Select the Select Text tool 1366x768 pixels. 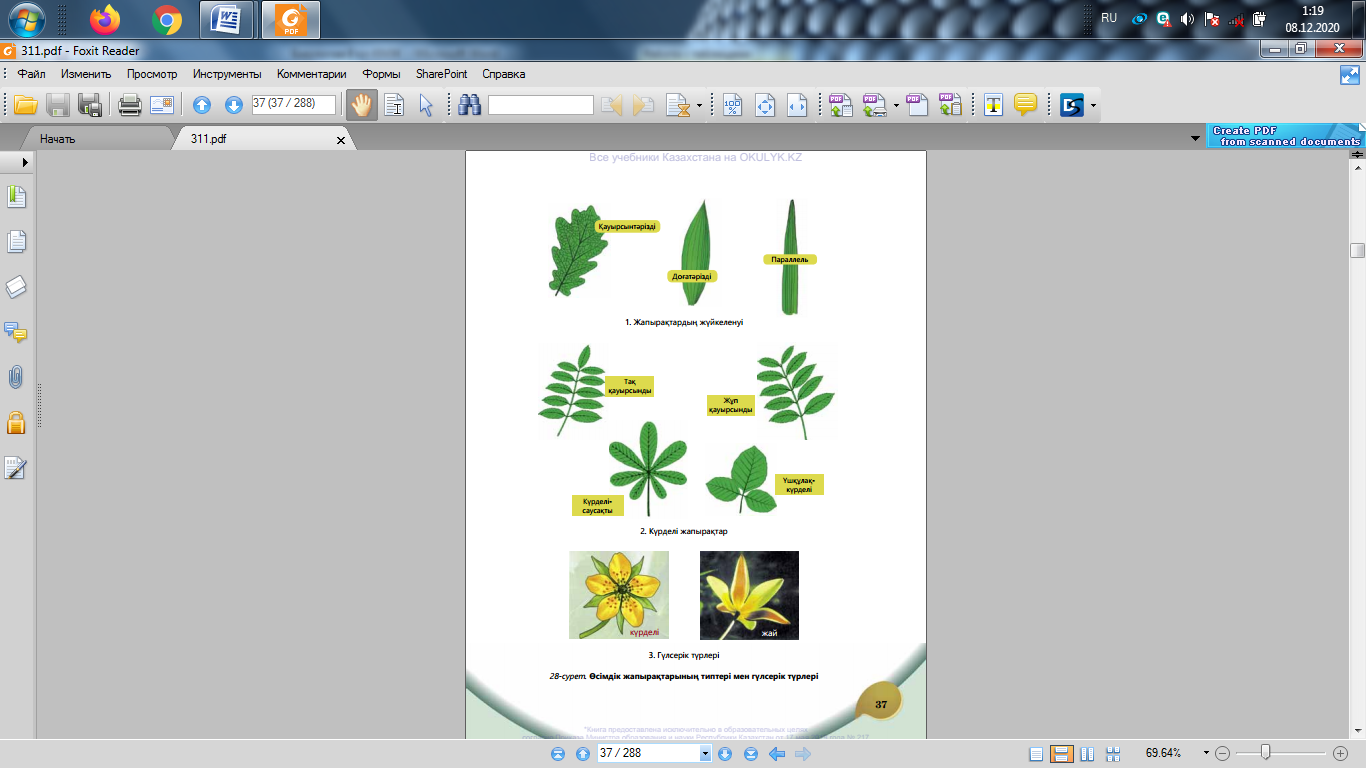[x=394, y=104]
